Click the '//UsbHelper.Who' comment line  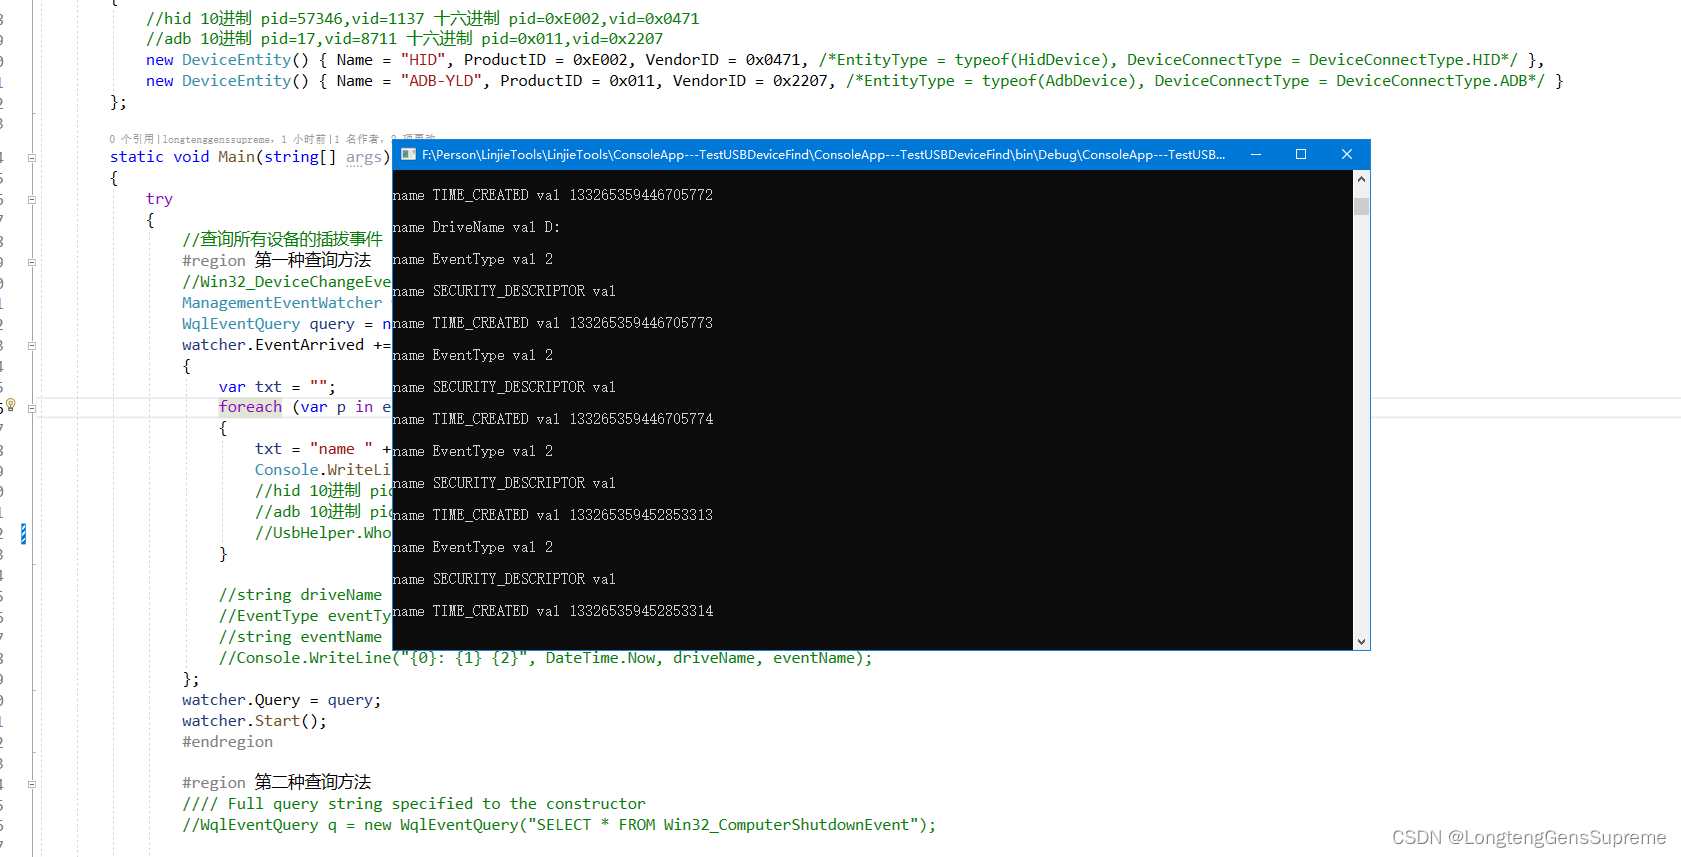pyautogui.click(x=323, y=533)
